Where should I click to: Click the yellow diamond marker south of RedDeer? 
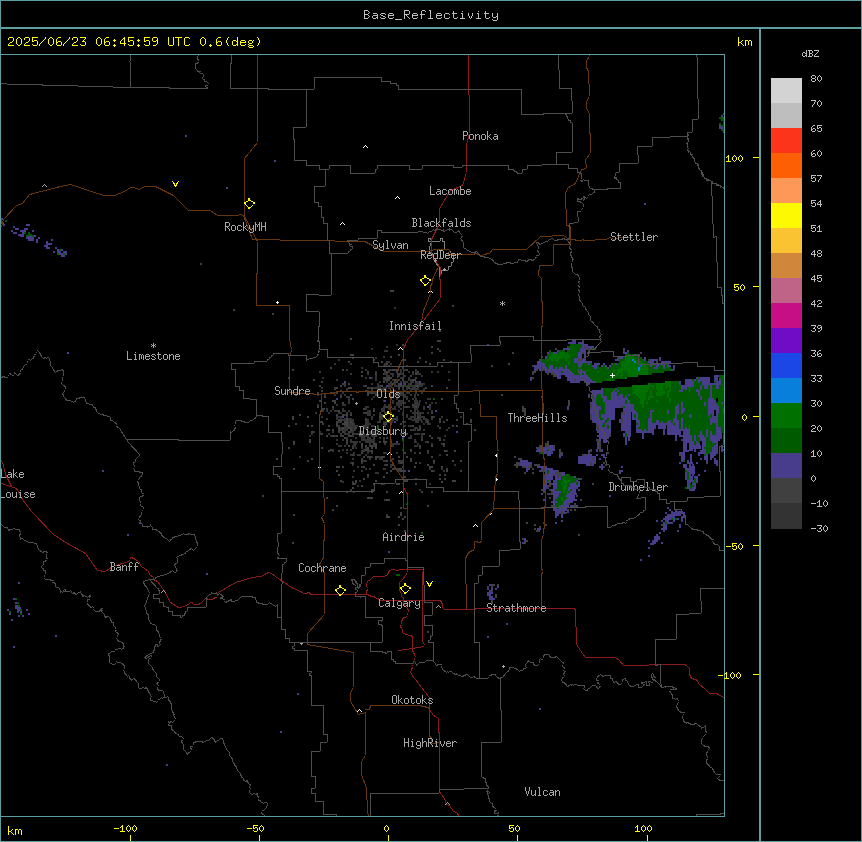426,281
